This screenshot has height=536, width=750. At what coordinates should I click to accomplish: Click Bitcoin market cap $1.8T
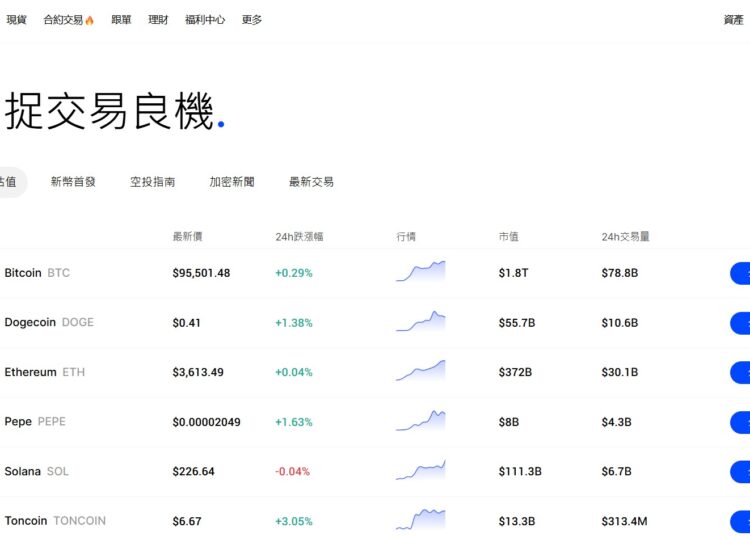(513, 273)
